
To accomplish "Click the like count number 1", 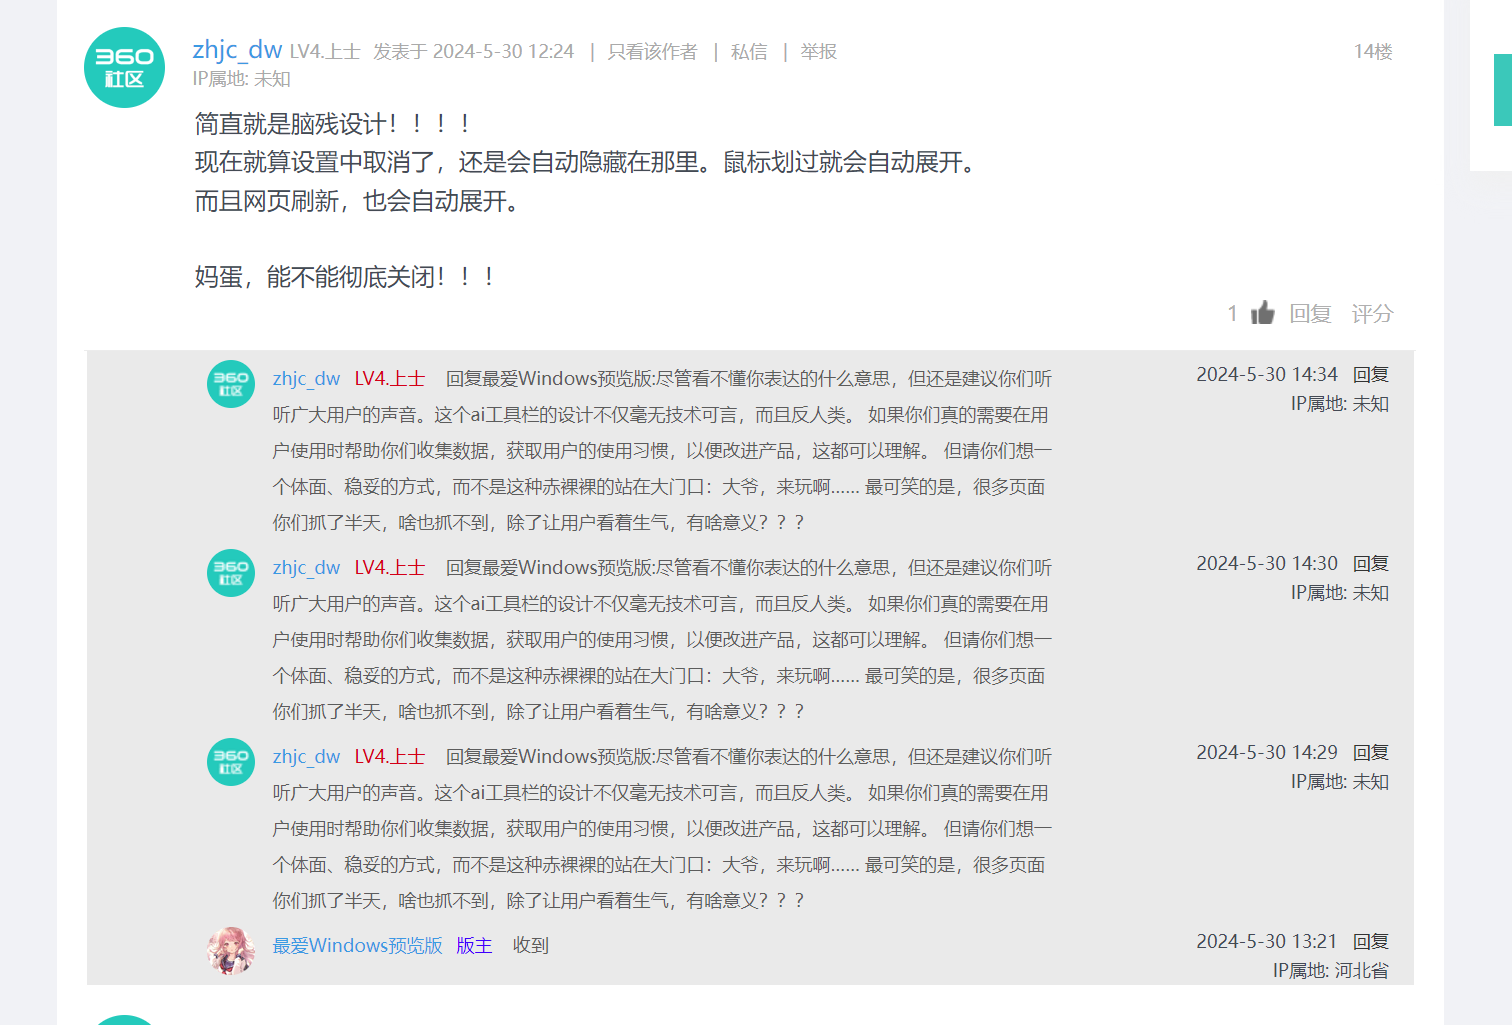I will tap(1233, 314).
